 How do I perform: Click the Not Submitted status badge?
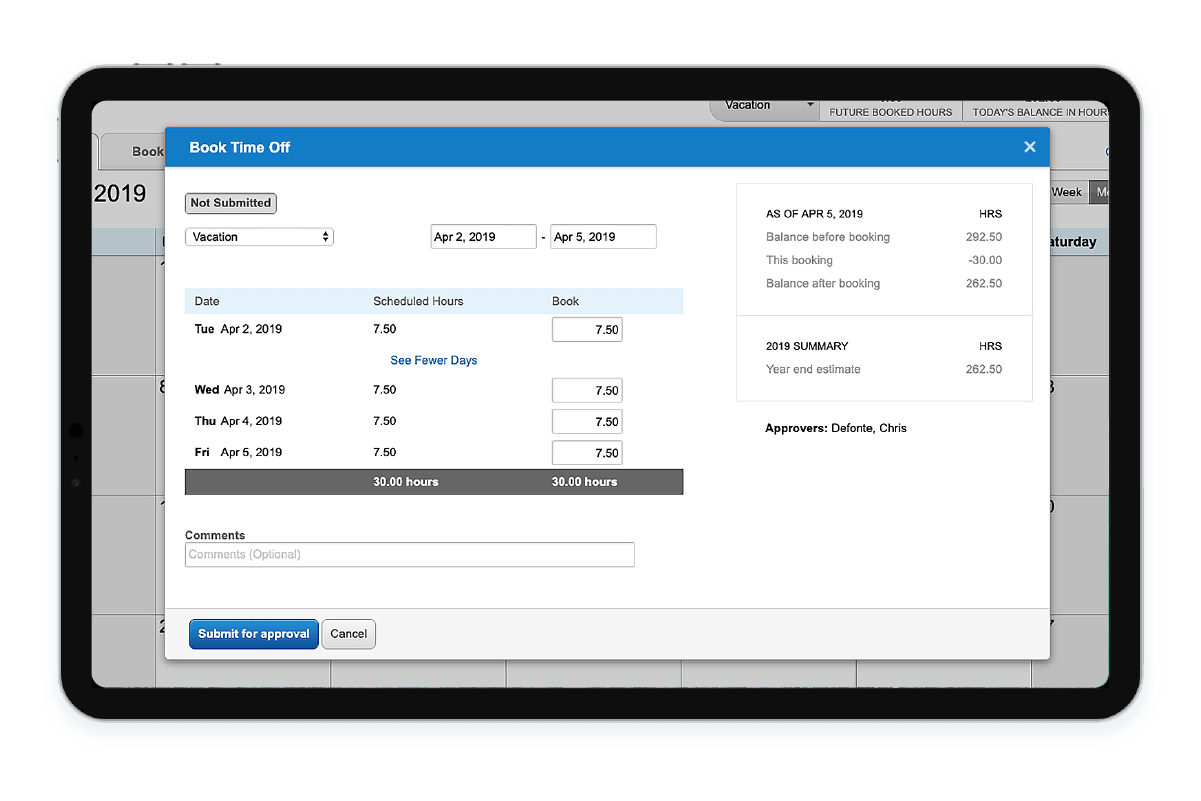231,203
